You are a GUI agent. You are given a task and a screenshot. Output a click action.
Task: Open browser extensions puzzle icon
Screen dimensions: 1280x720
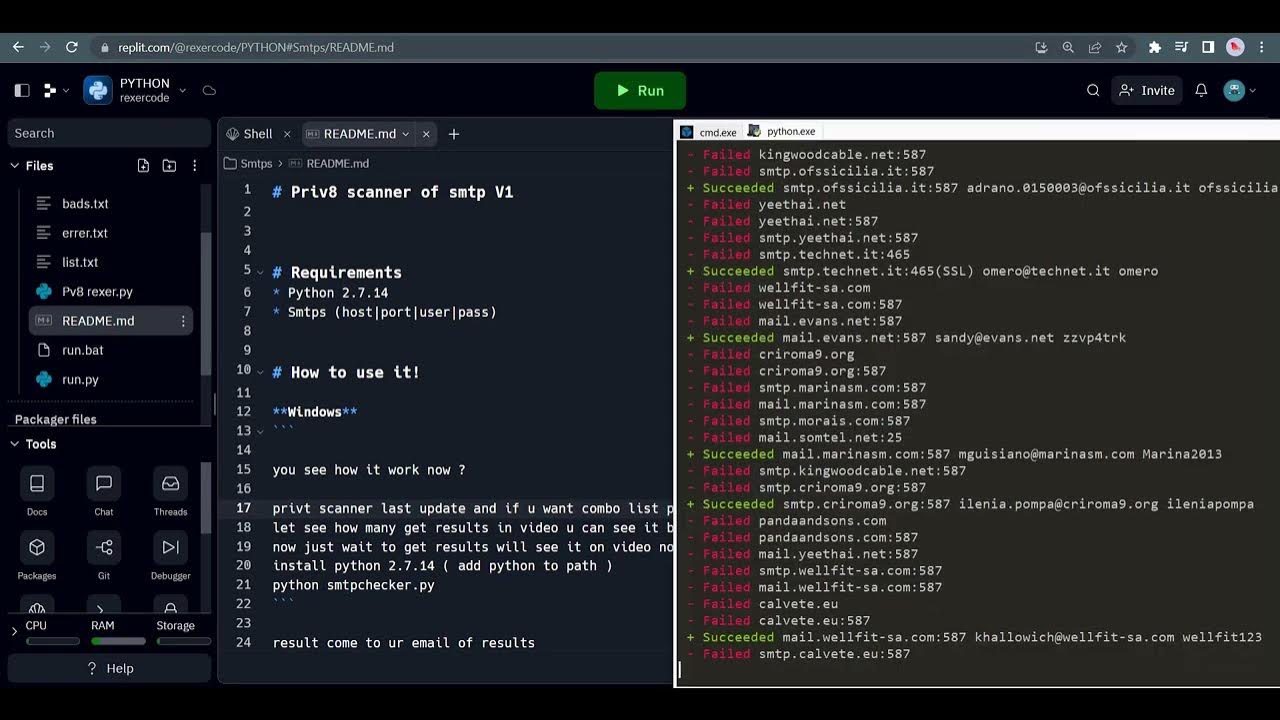pos(1155,47)
